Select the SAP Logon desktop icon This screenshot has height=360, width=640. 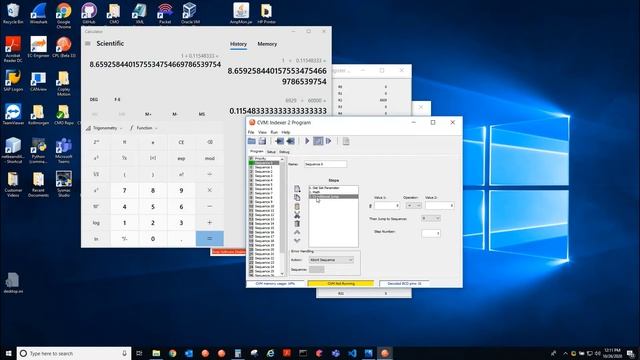tap(13, 80)
